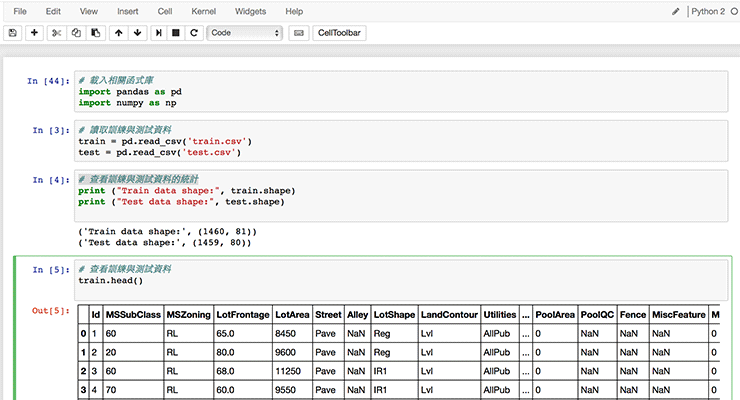Open the Kernel menu

point(202,11)
